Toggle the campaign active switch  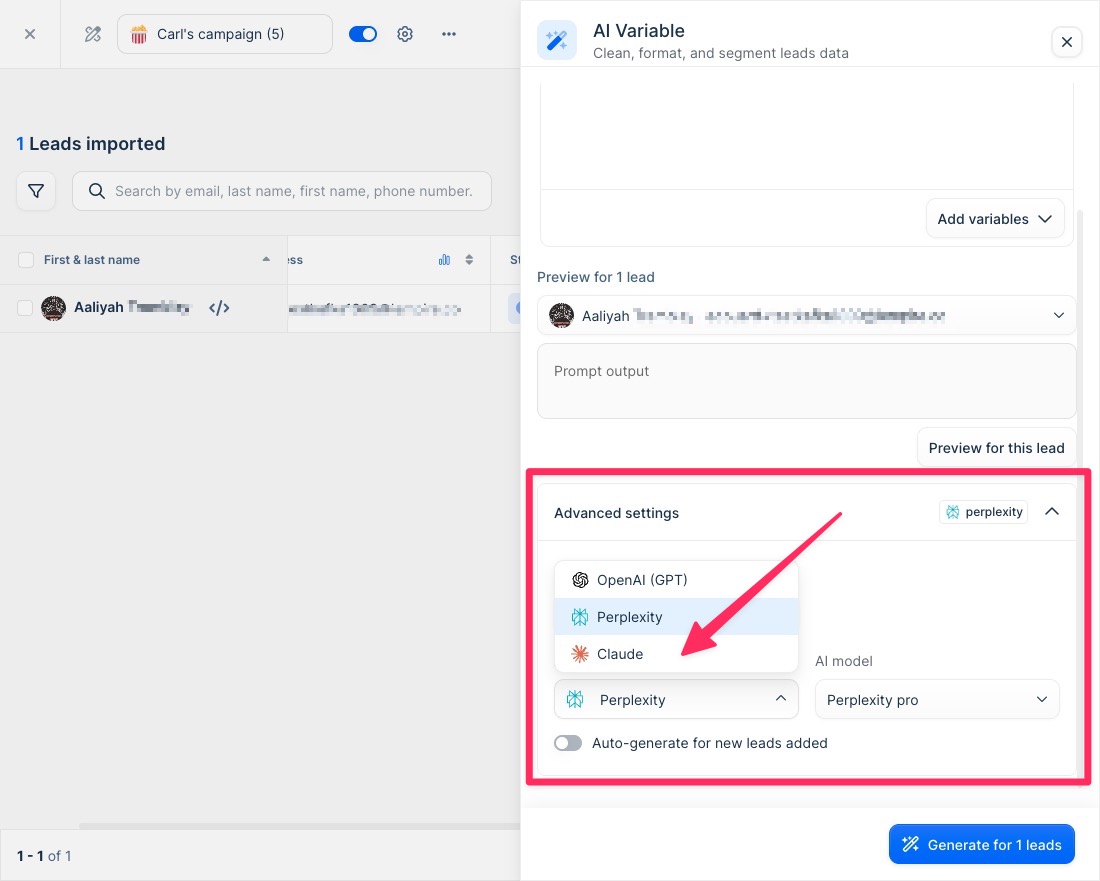363,34
